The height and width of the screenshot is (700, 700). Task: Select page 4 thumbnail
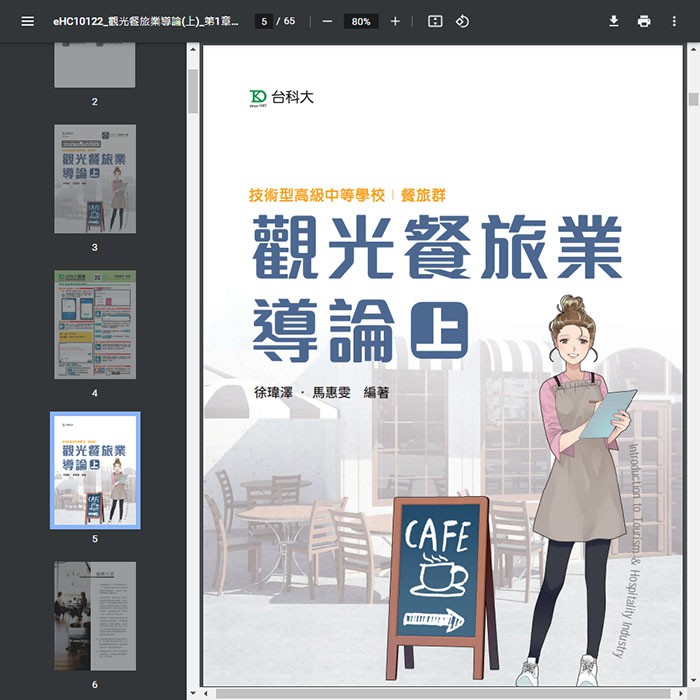95,324
